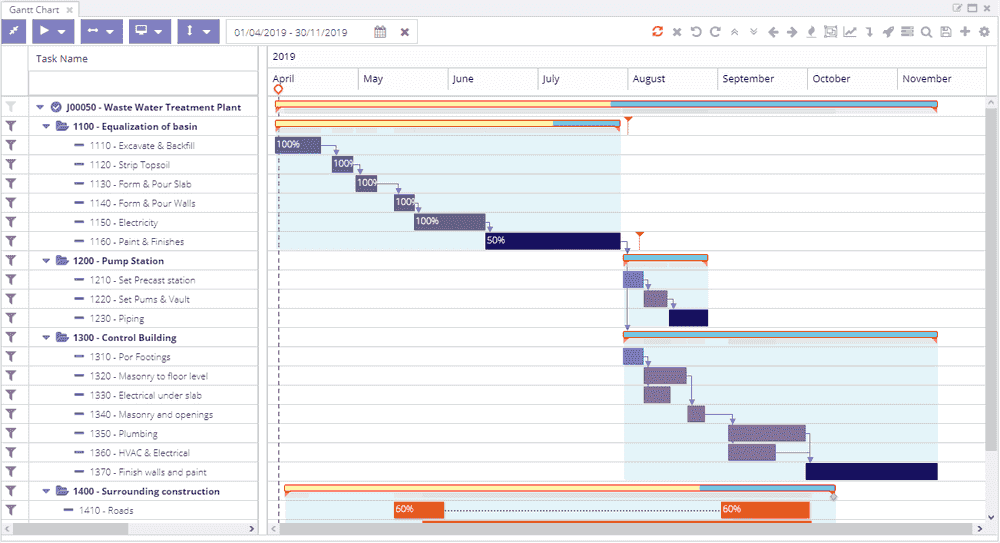Click the magnifier search icon
The width and height of the screenshot is (1000, 543).
click(927, 32)
